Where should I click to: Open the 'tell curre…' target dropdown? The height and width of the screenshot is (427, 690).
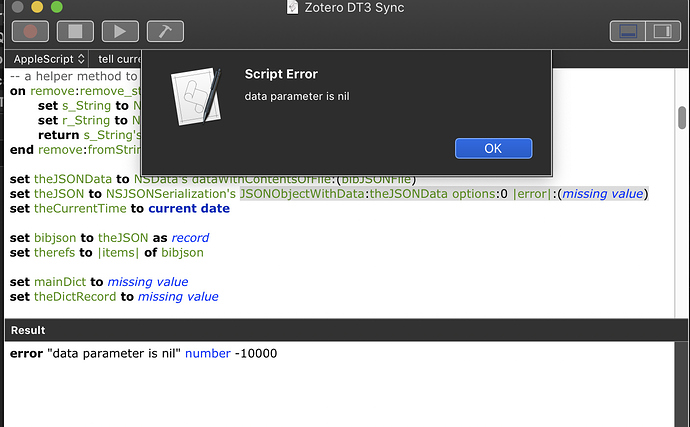119,59
